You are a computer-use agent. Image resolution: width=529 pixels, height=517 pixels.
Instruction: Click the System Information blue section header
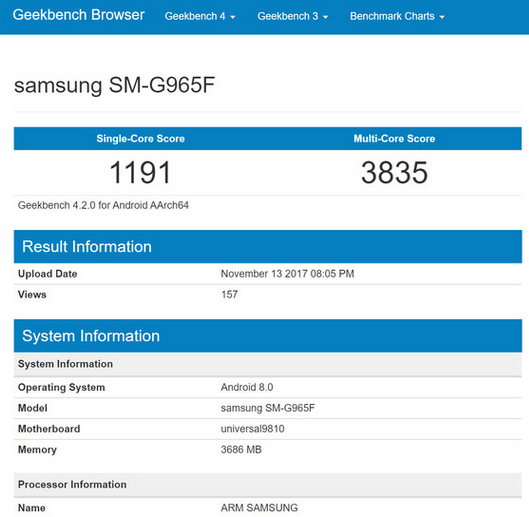coord(268,336)
